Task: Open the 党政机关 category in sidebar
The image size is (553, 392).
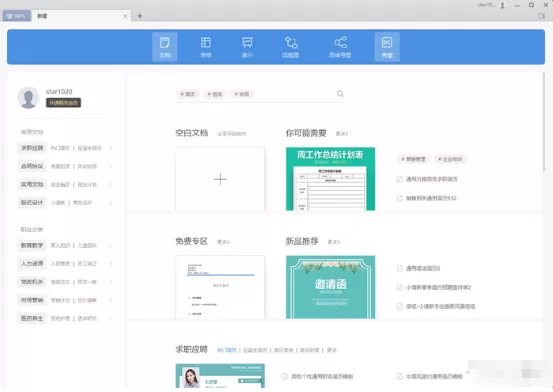Action: pos(32,282)
